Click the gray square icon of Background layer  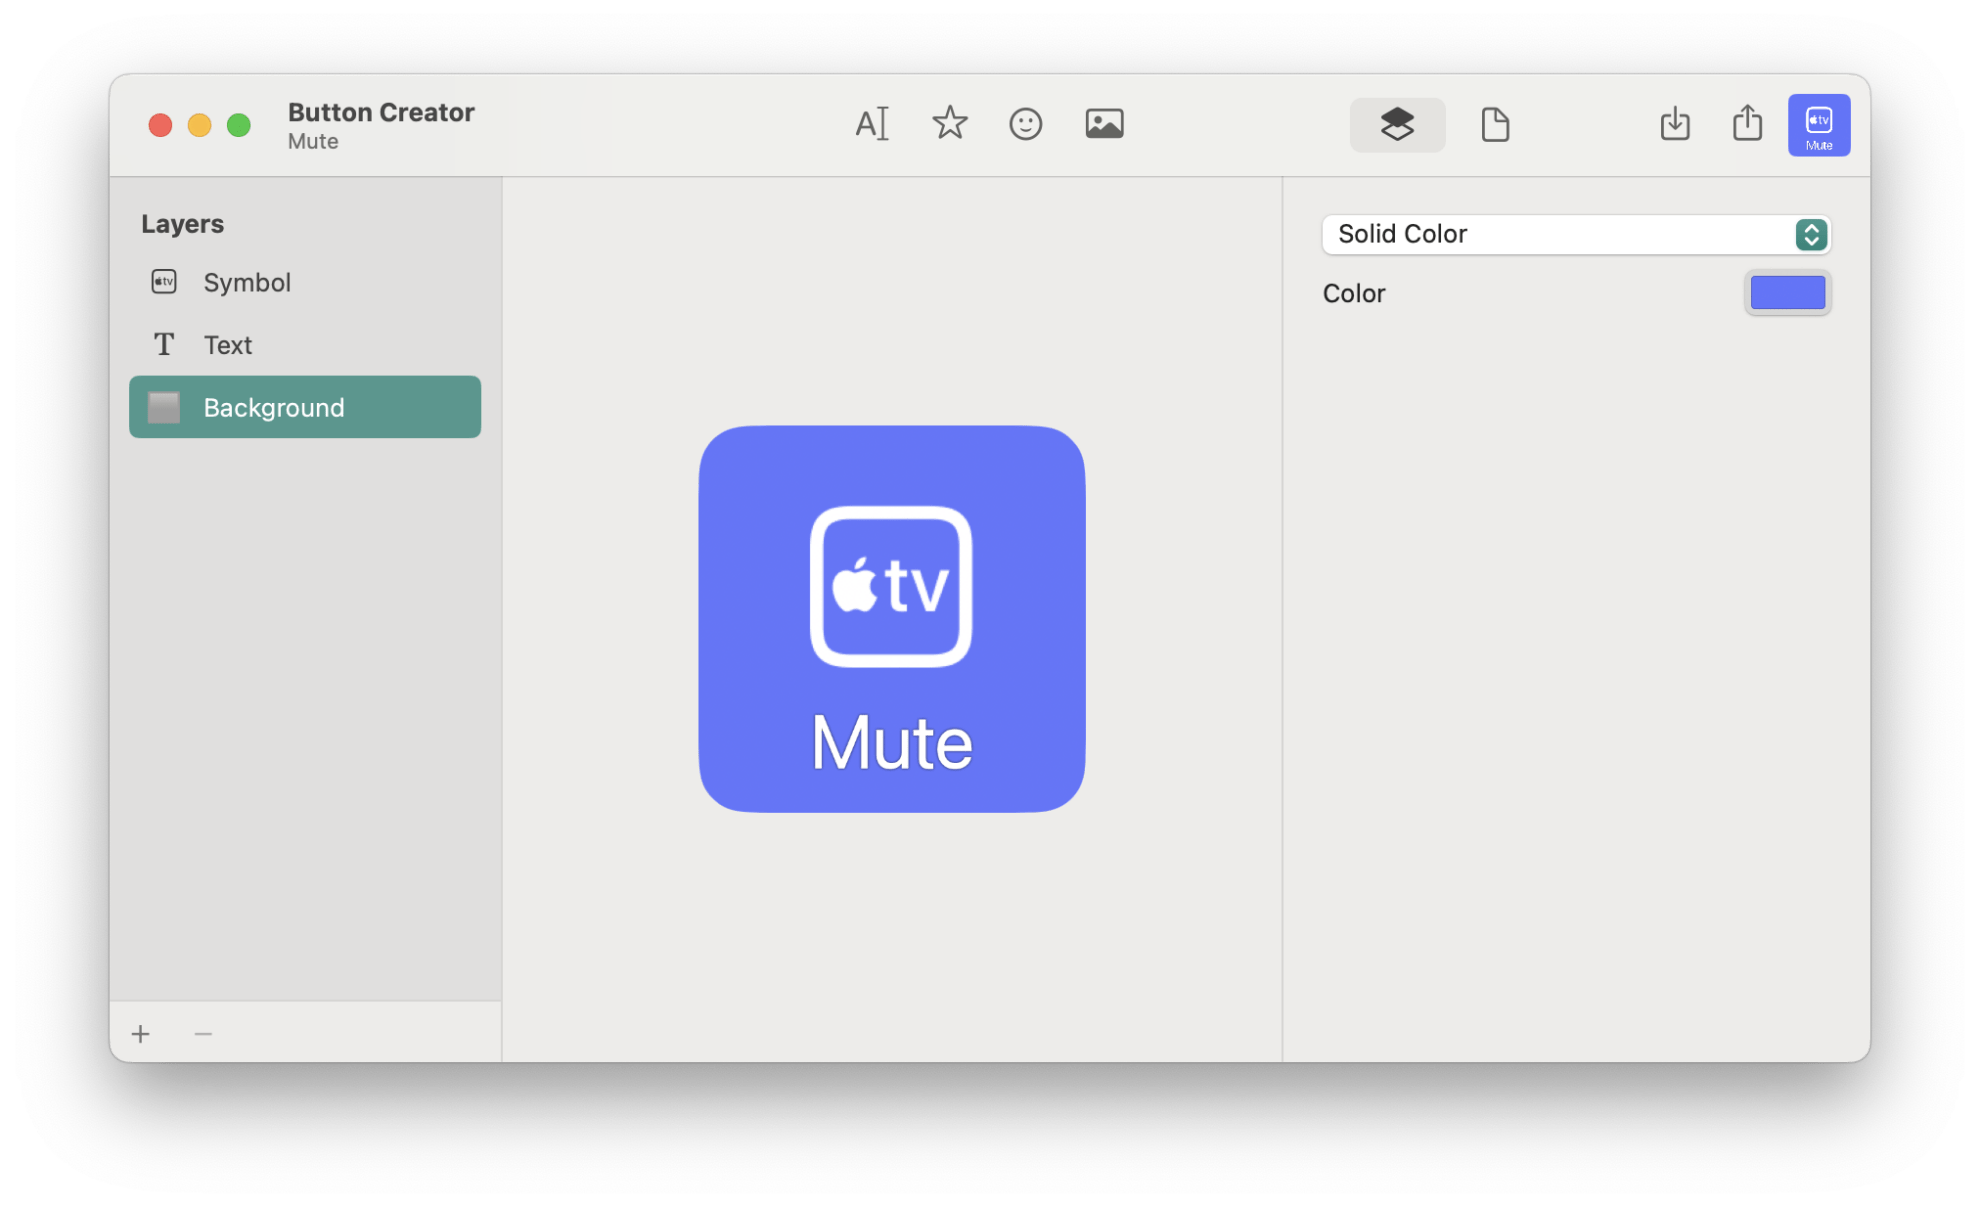point(164,407)
